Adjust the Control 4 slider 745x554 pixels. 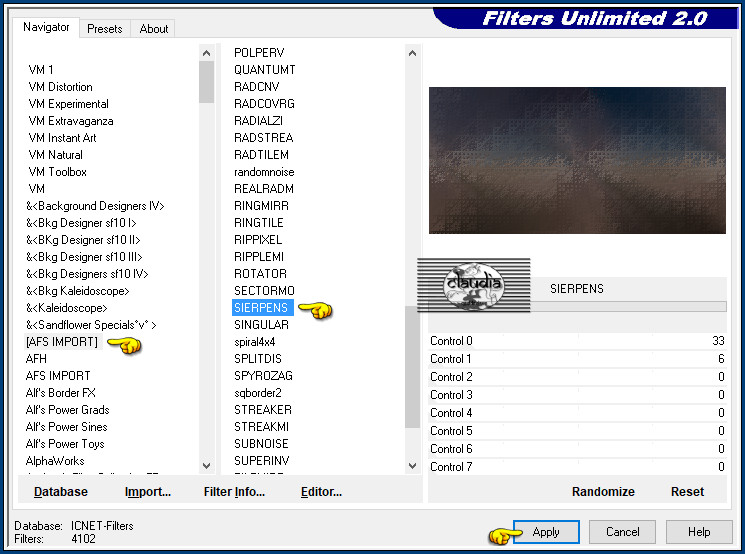577,413
